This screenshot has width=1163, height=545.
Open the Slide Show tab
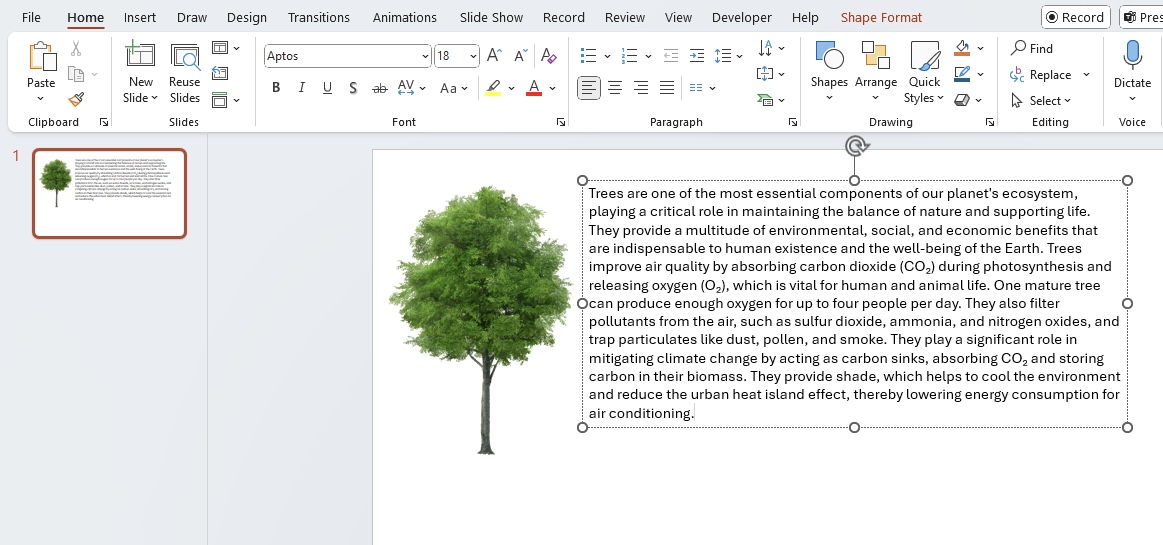pos(491,17)
